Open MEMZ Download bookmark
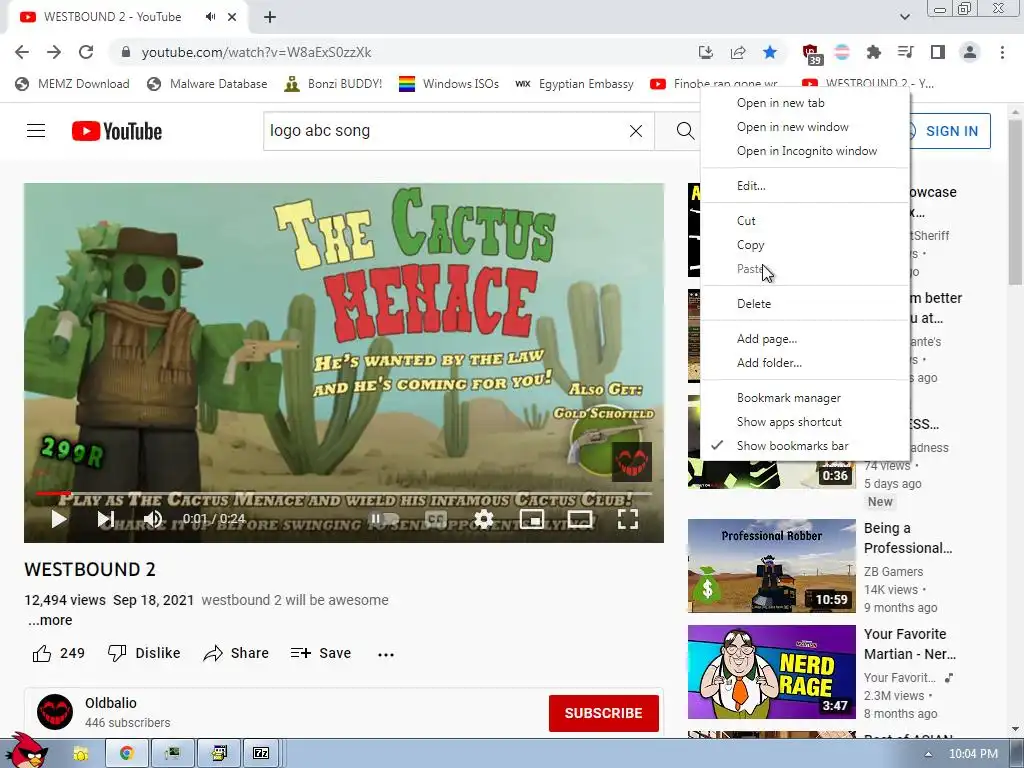 tap(72, 84)
